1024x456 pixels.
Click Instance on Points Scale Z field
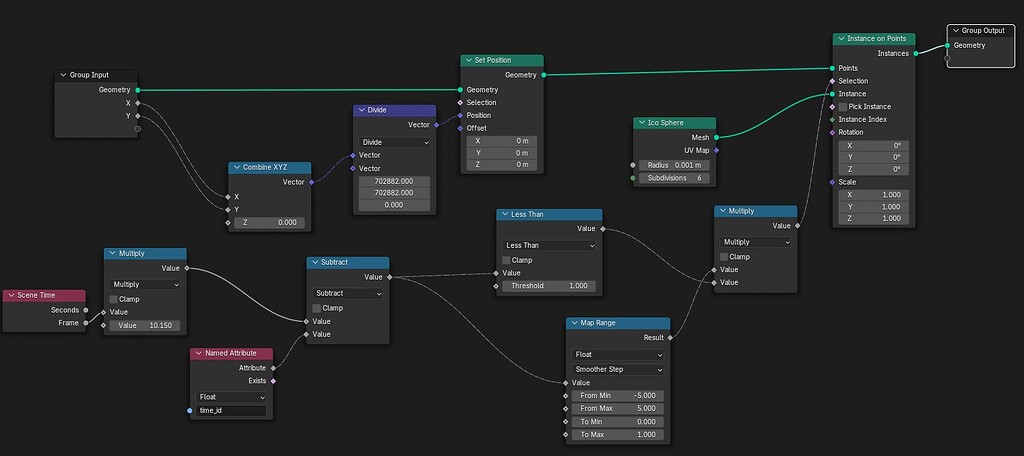click(873, 218)
